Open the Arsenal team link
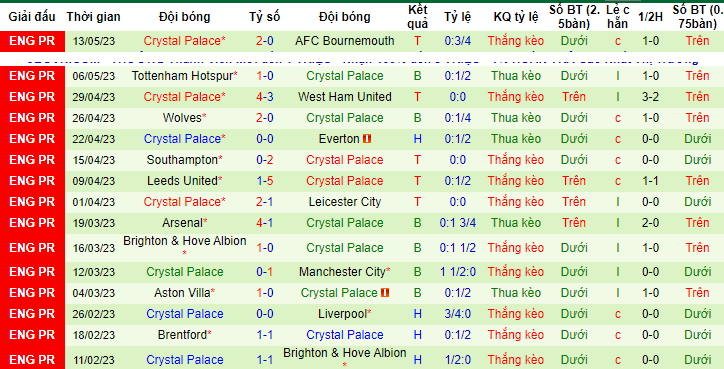Image resolution: width=724 pixels, height=369 pixels. [182, 223]
